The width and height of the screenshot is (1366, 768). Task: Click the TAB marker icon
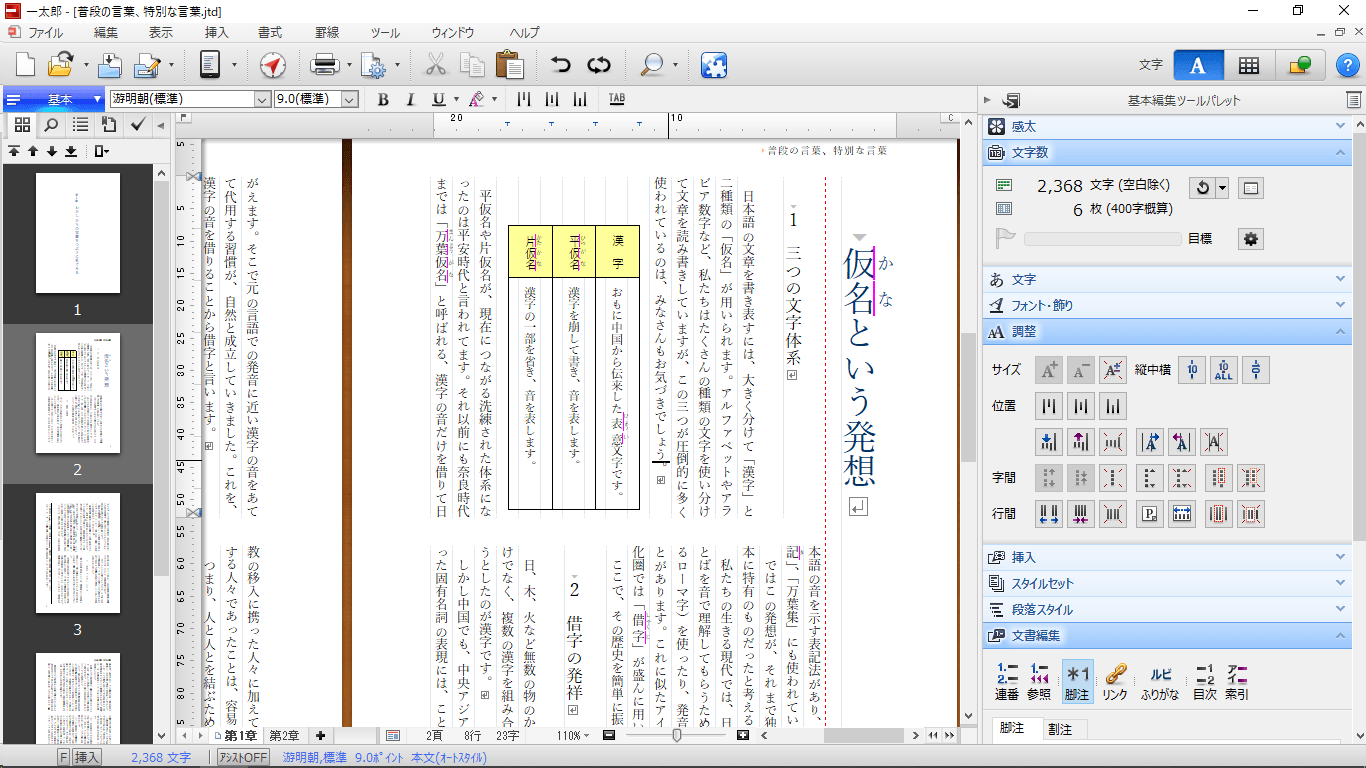[x=617, y=99]
